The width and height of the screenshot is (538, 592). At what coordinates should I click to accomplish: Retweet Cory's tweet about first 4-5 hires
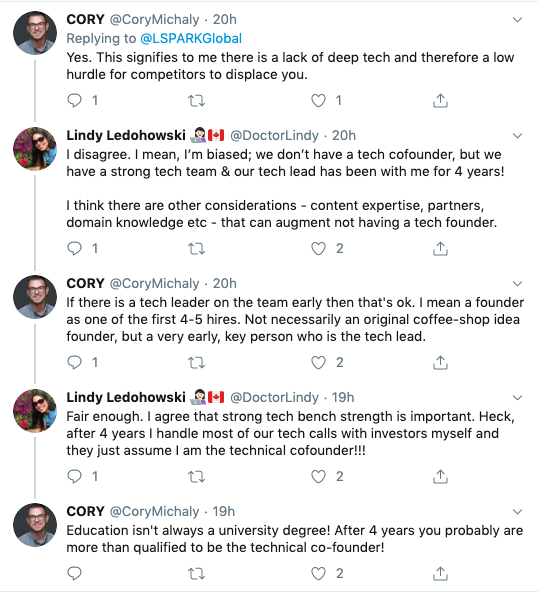point(196,362)
